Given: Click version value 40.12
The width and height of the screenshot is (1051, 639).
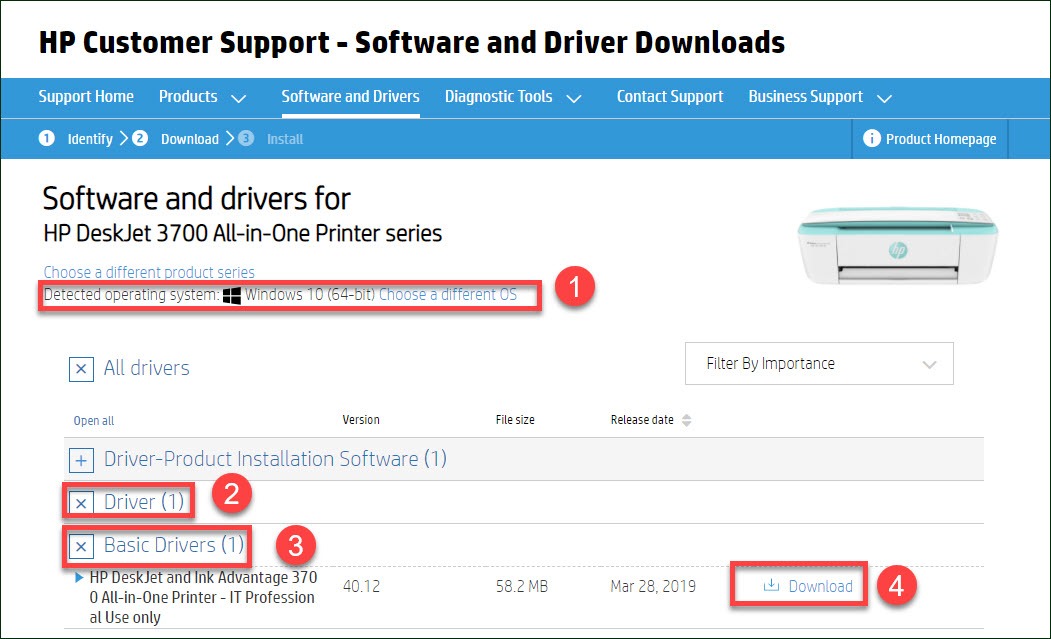Looking at the screenshot, I should click(361, 586).
